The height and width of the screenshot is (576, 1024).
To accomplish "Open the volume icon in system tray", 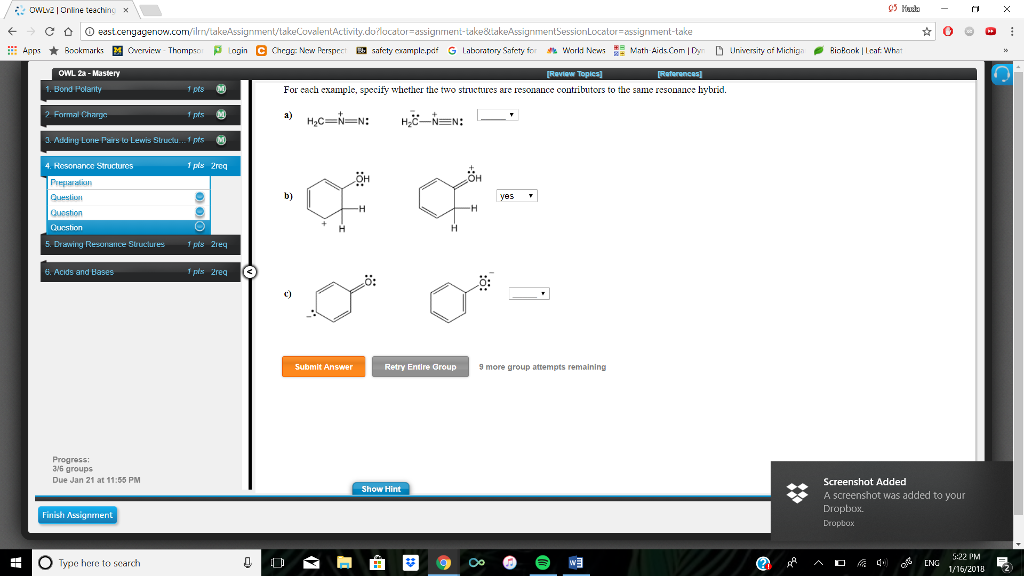I will point(883,562).
